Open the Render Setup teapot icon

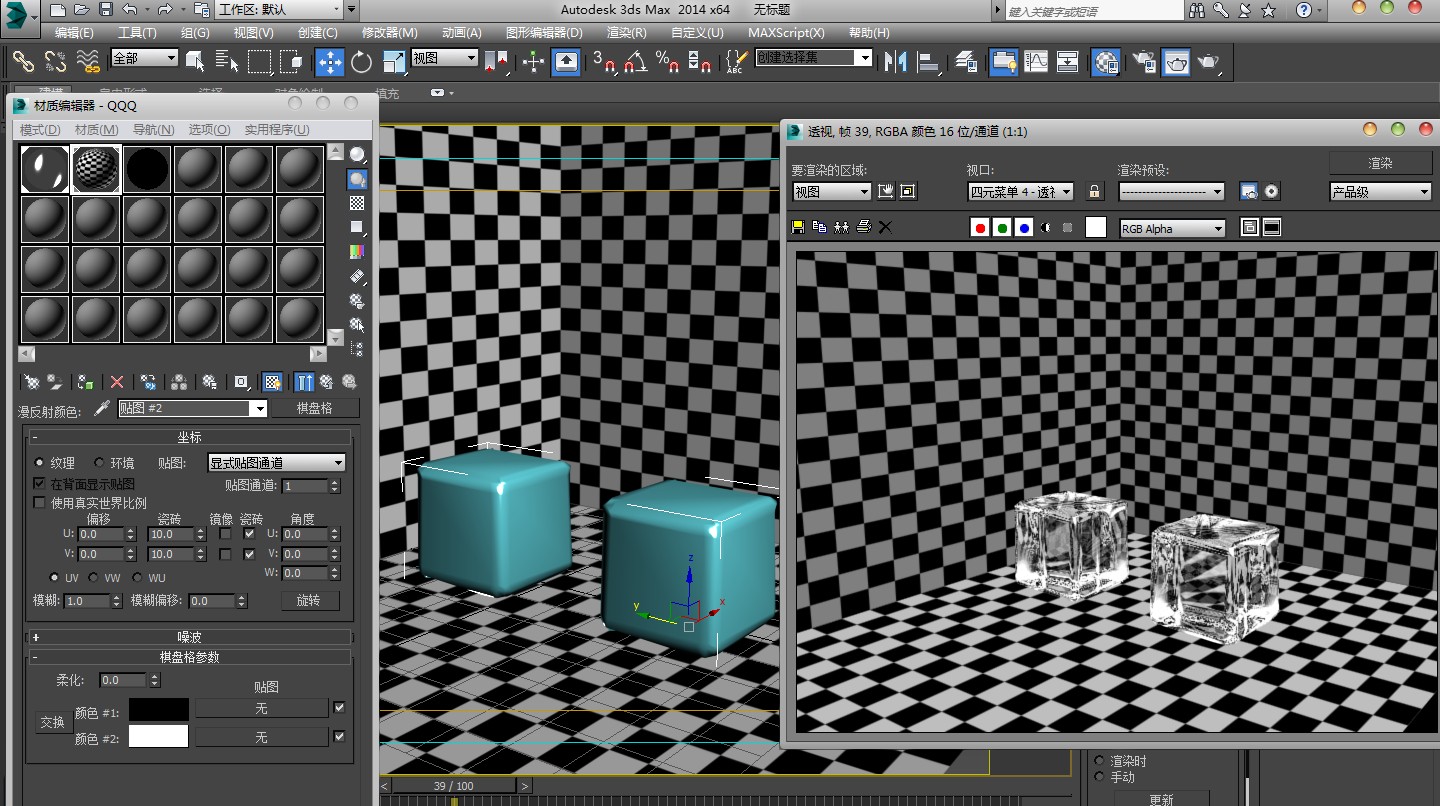[x=1143, y=62]
